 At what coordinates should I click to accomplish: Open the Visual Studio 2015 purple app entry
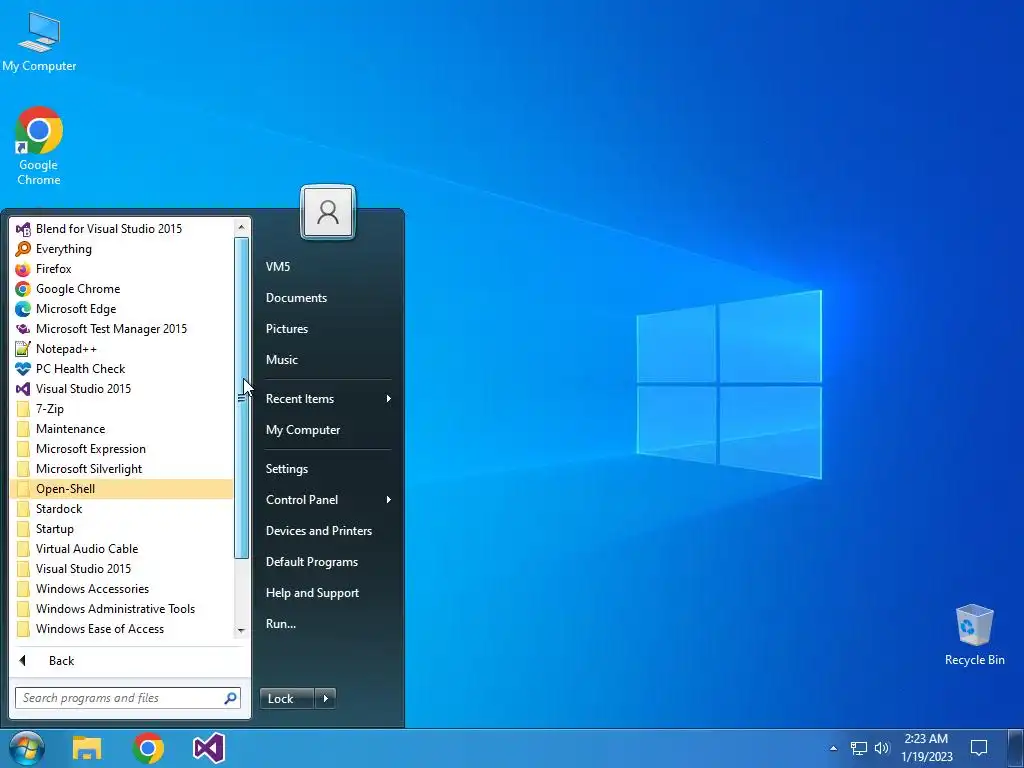(x=121, y=389)
